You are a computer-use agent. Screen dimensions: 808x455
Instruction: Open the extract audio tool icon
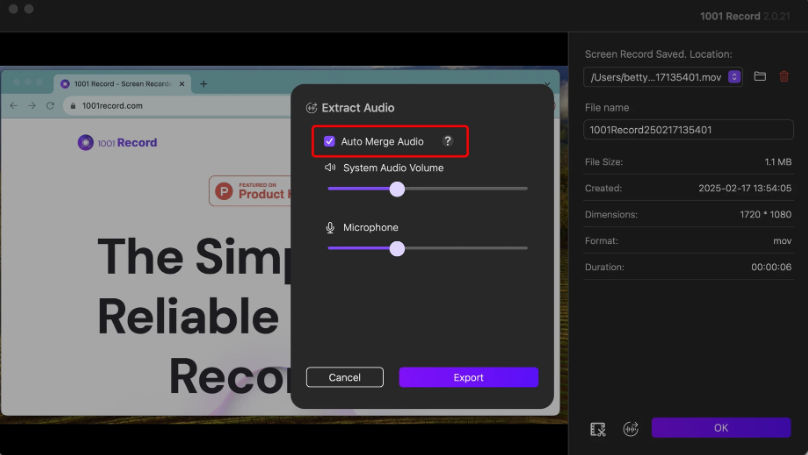631,429
